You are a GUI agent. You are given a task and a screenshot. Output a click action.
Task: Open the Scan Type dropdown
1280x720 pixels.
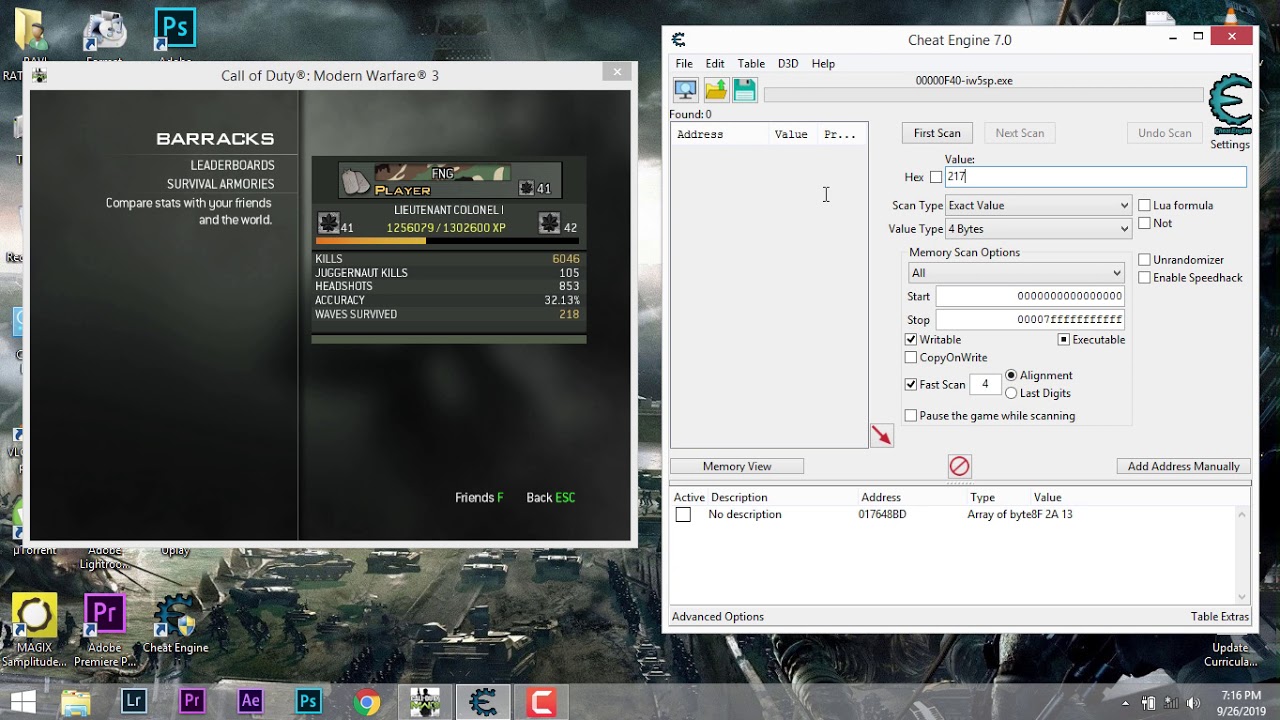tap(1039, 205)
